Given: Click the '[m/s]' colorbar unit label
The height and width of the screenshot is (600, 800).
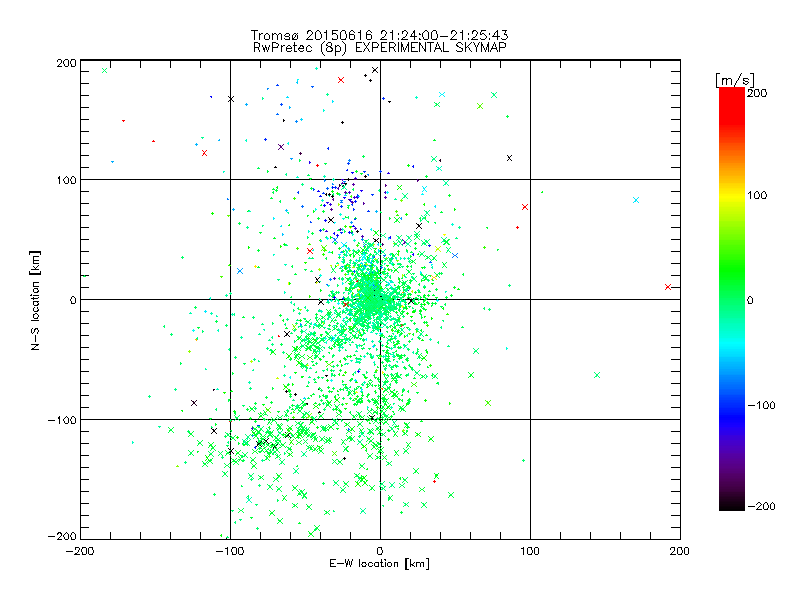Looking at the screenshot, I should click(x=735, y=80).
